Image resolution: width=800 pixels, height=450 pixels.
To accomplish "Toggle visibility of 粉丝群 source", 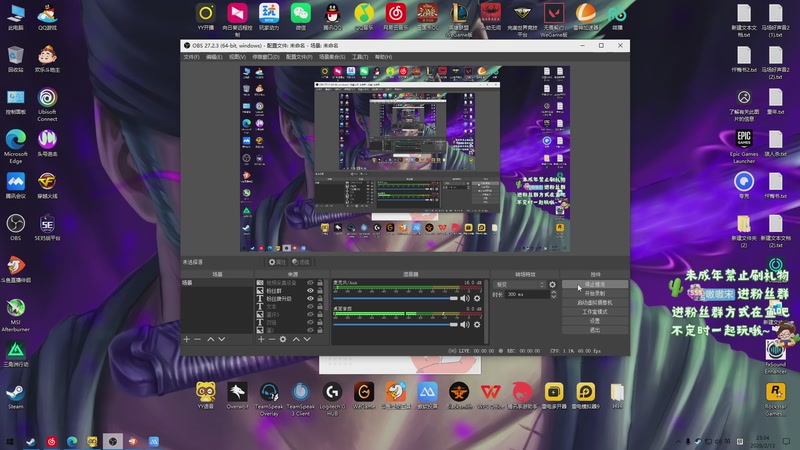I will [310, 291].
